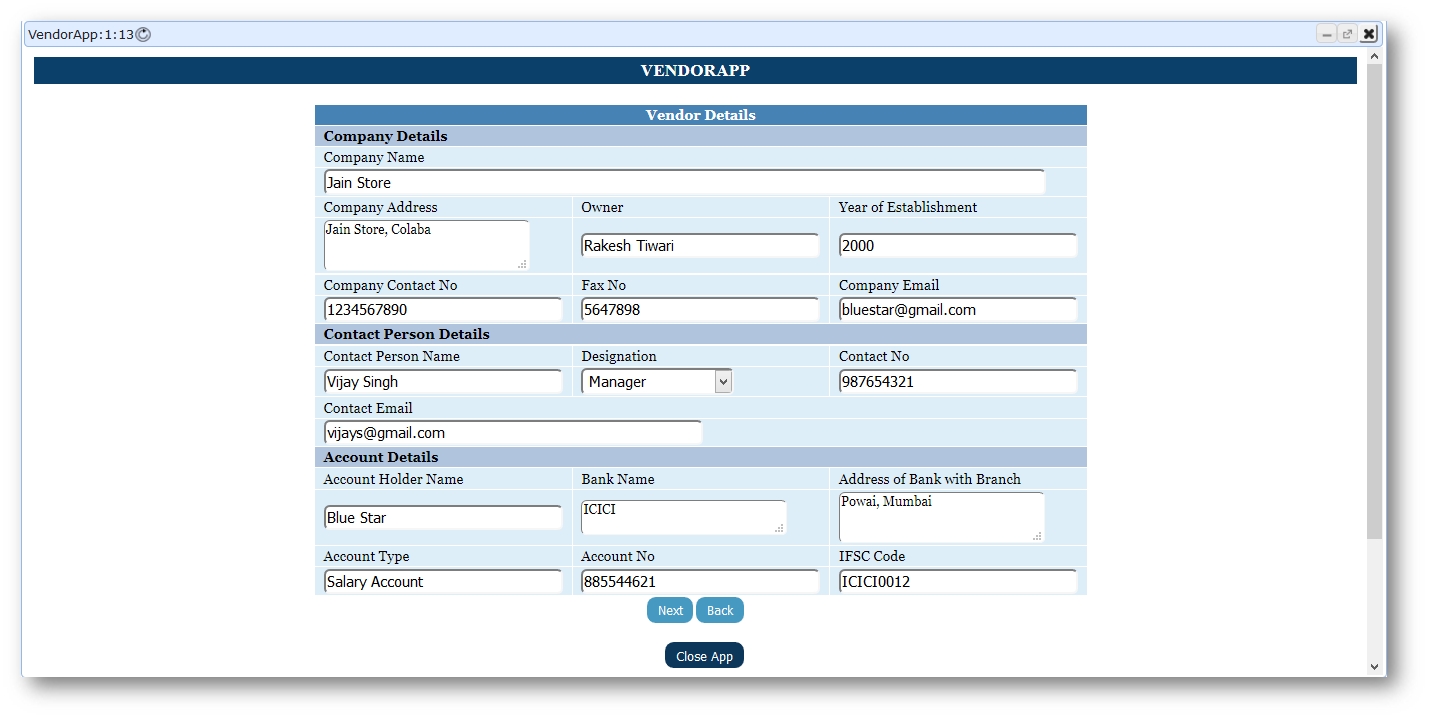Select the Account No input field
This screenshot has height=719, width=1429.
pyautogui.click(x=700, y=582)
